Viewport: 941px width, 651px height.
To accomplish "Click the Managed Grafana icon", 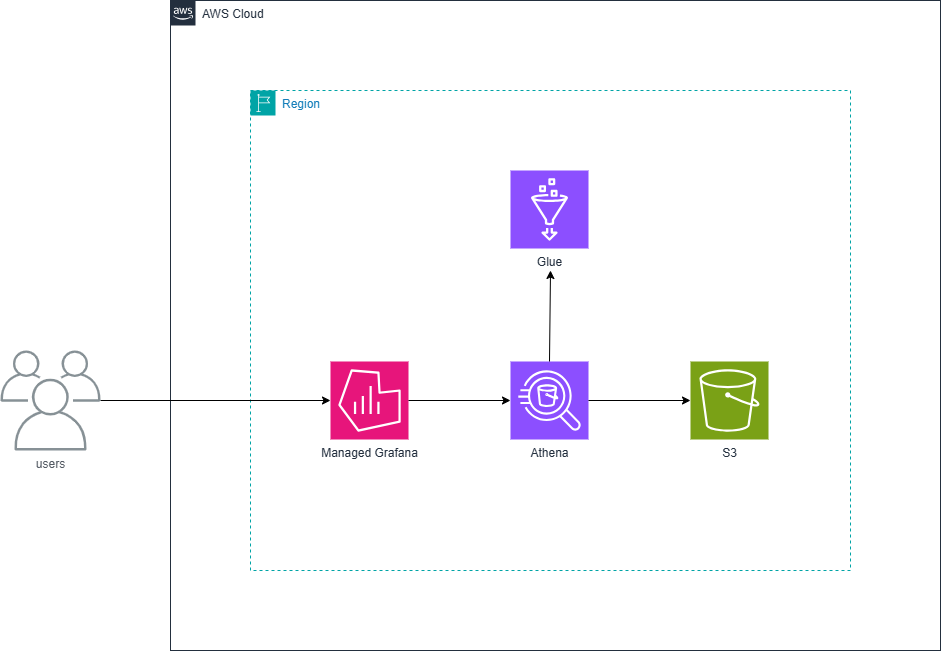I will tap(369, 400).
